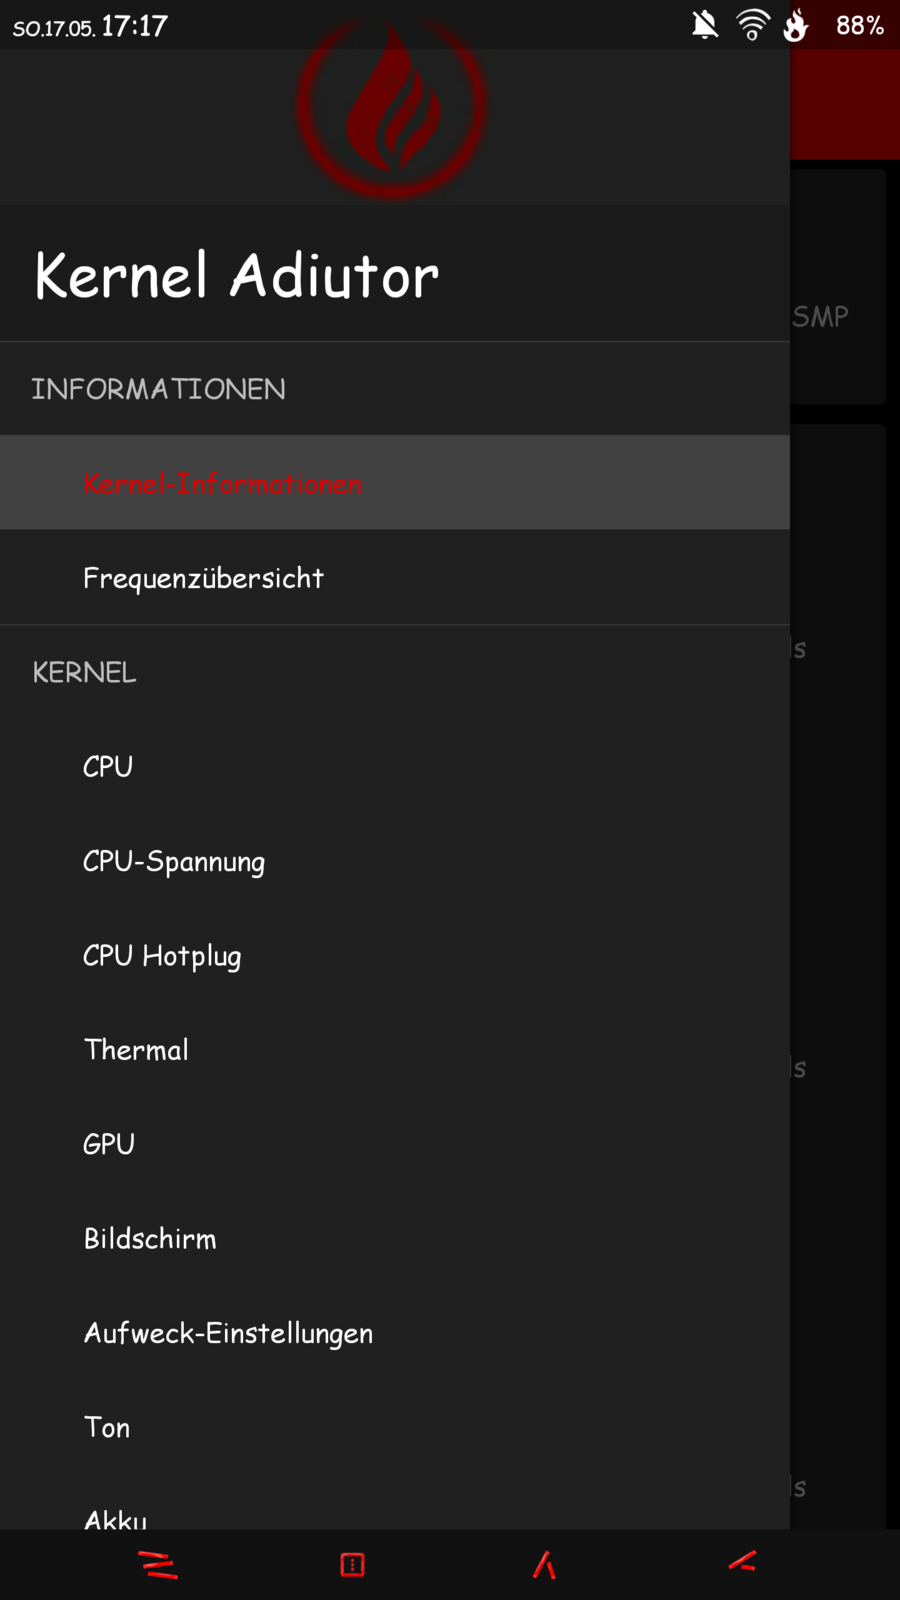Tap the muted notification bell icon
The width and height of the screenshot is (900, 1600).
(705, 25)
